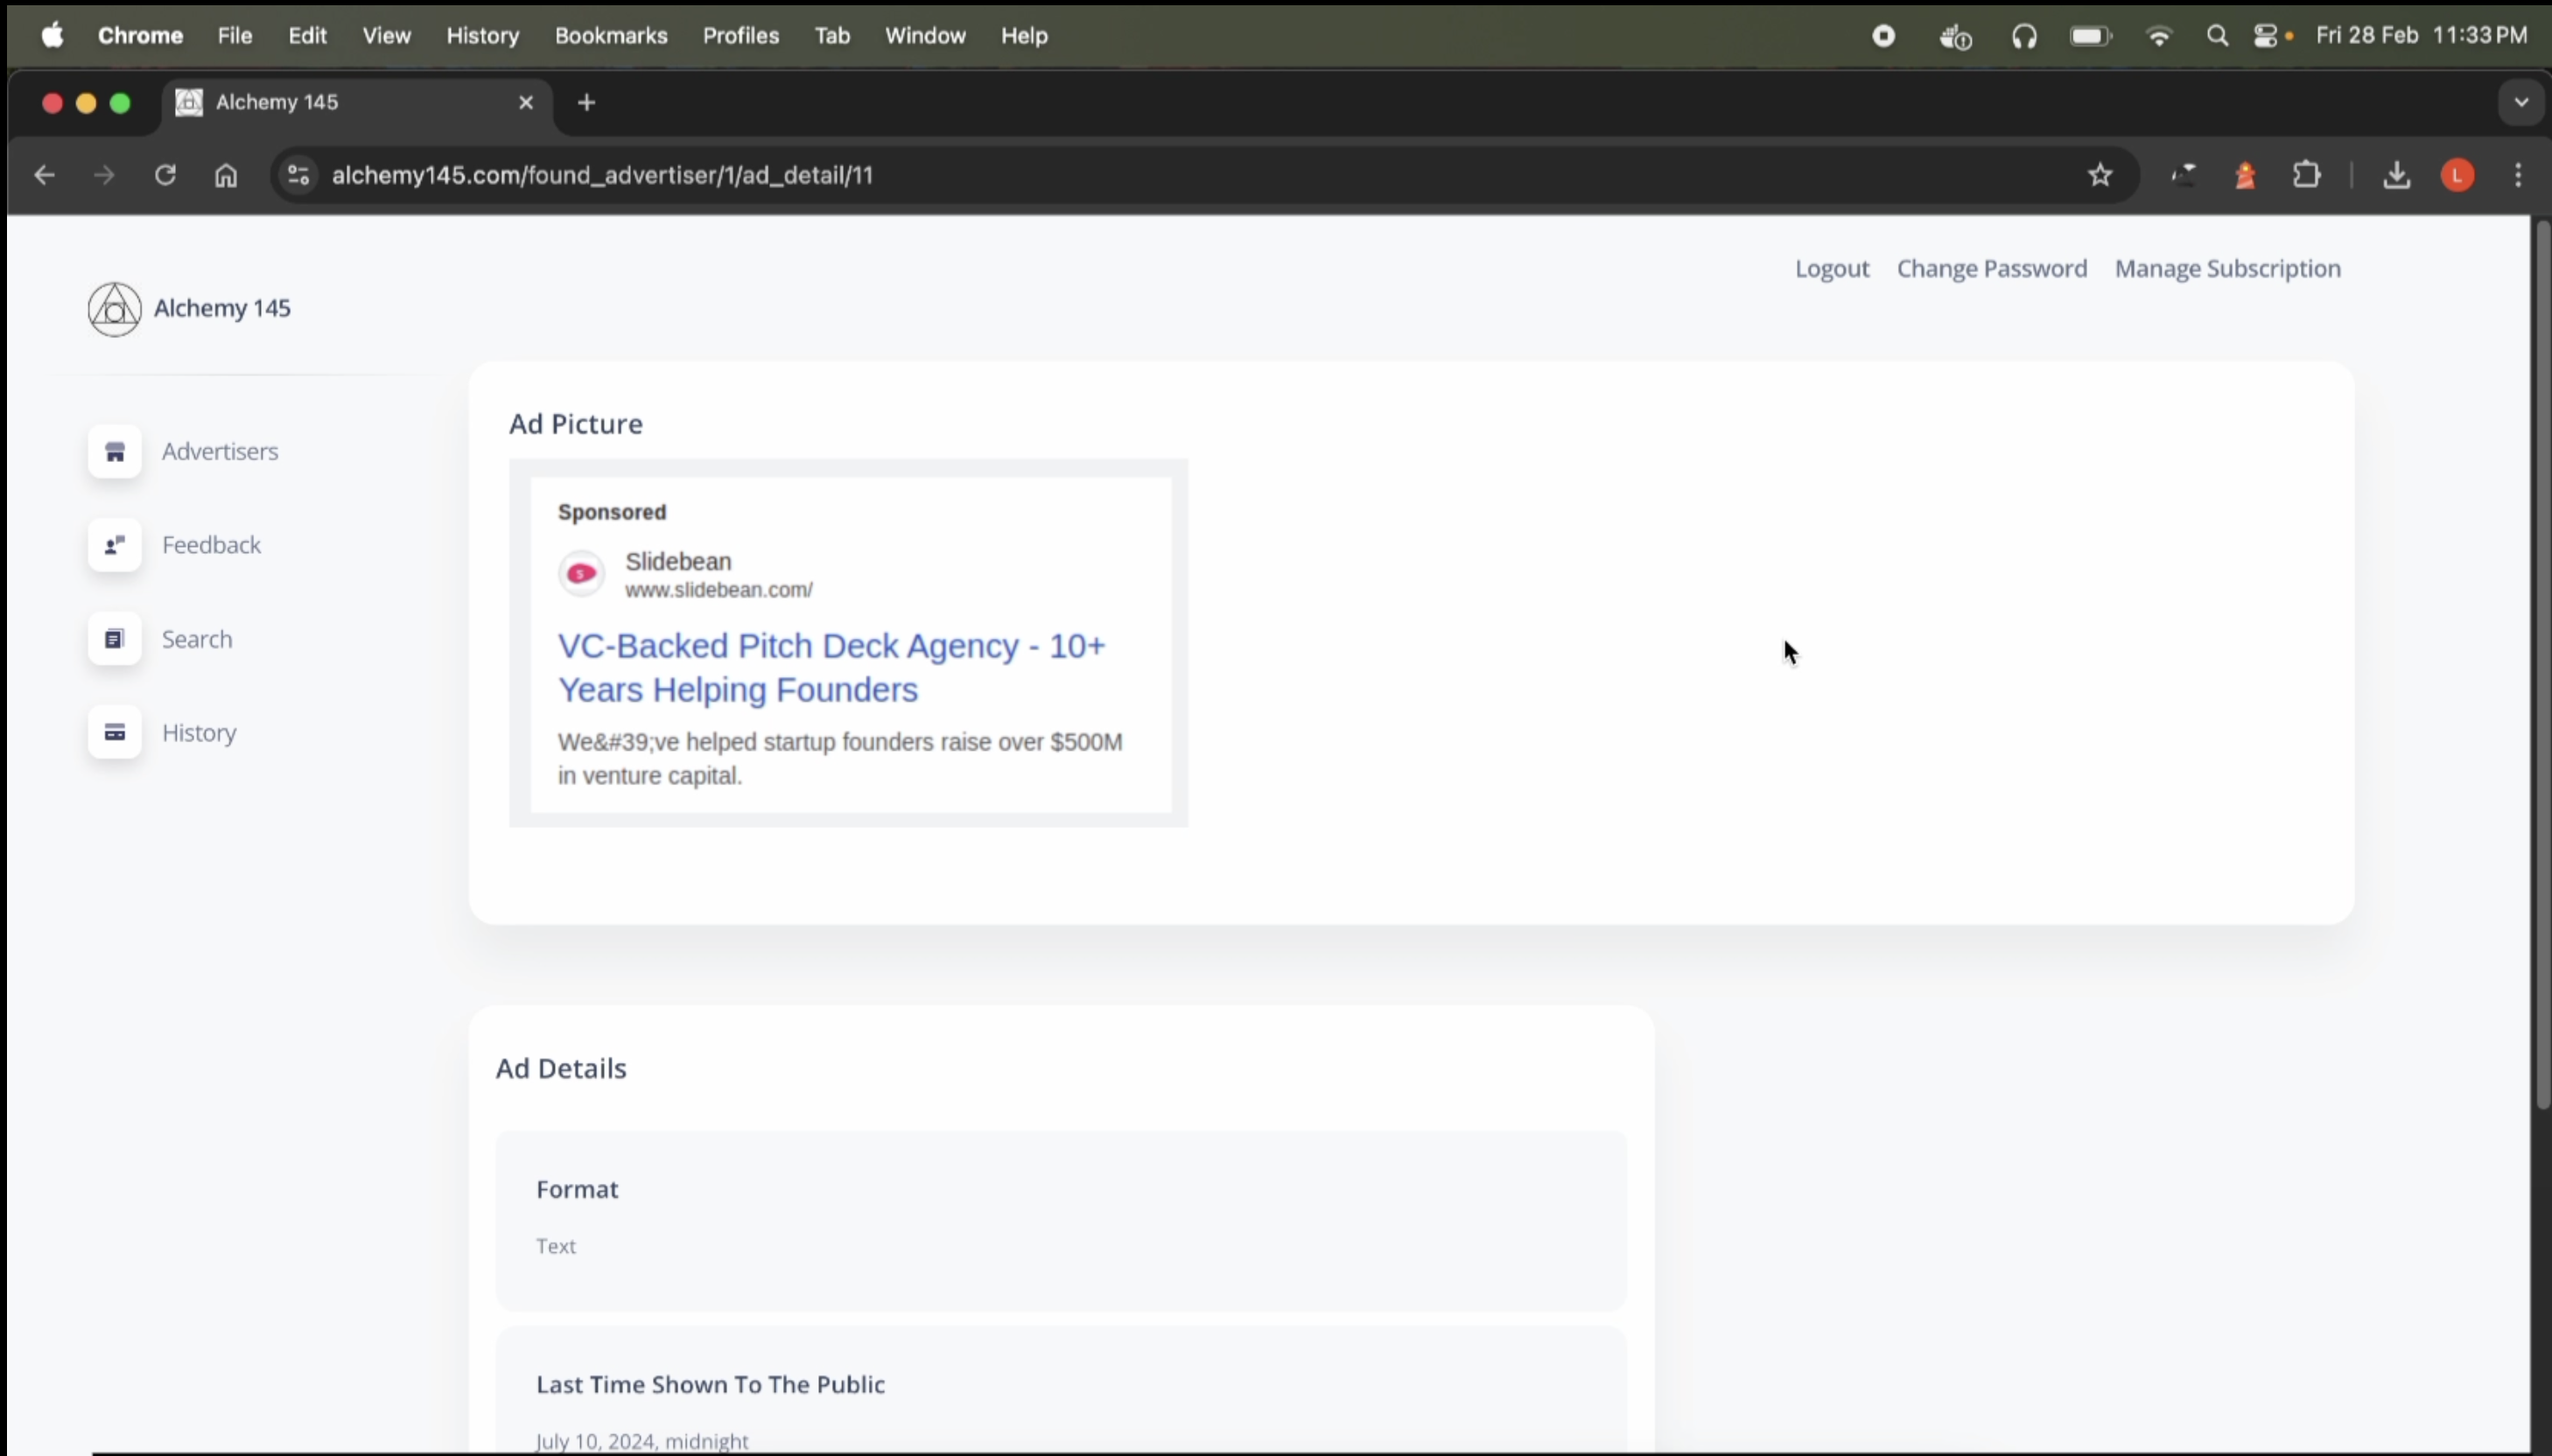Screen dimensions: 2552x1456
Task: Reload the current page
Action: click(165, 176)
